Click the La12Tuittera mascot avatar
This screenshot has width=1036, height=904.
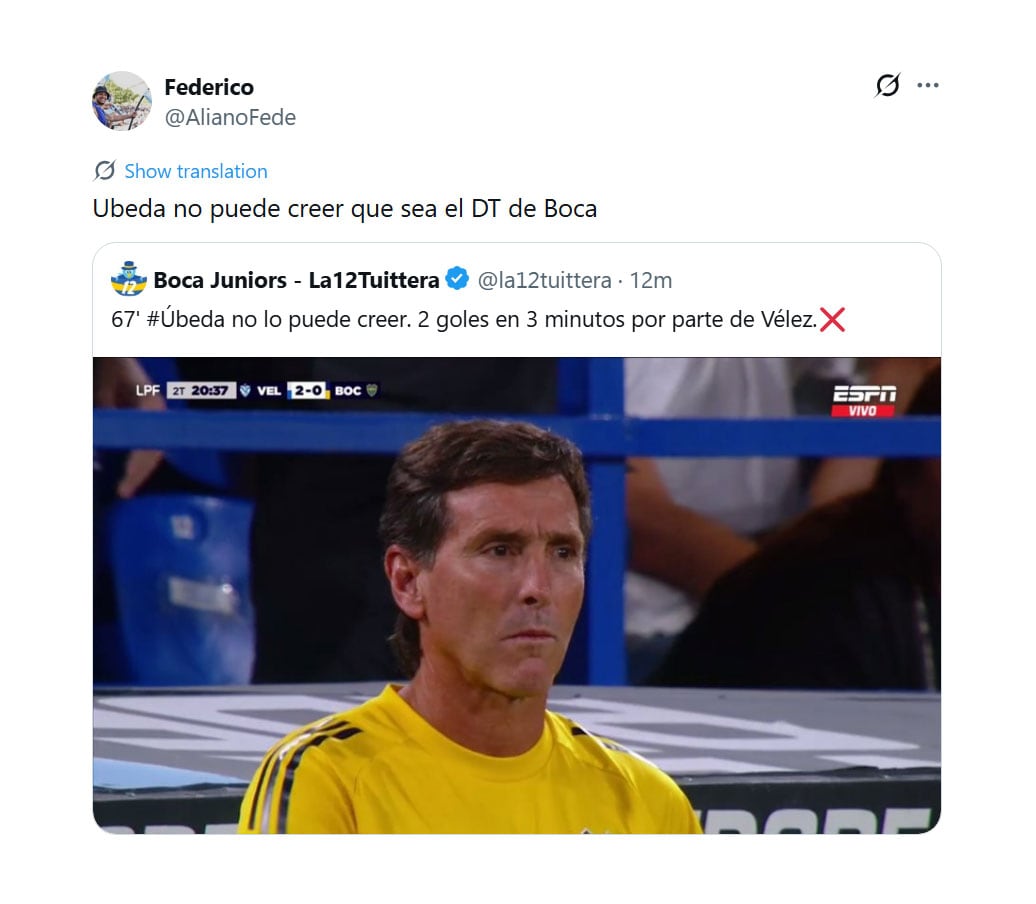click(129, 278)
